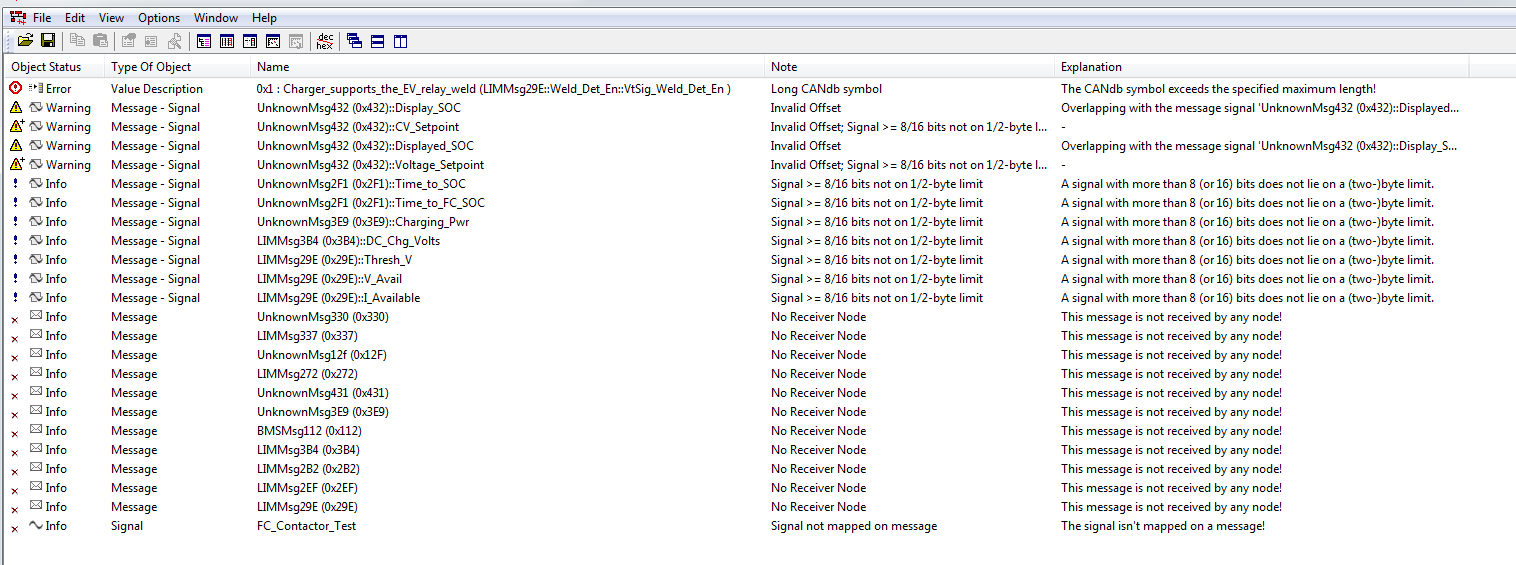Click the cascade windows icon

tap(355, 41)
